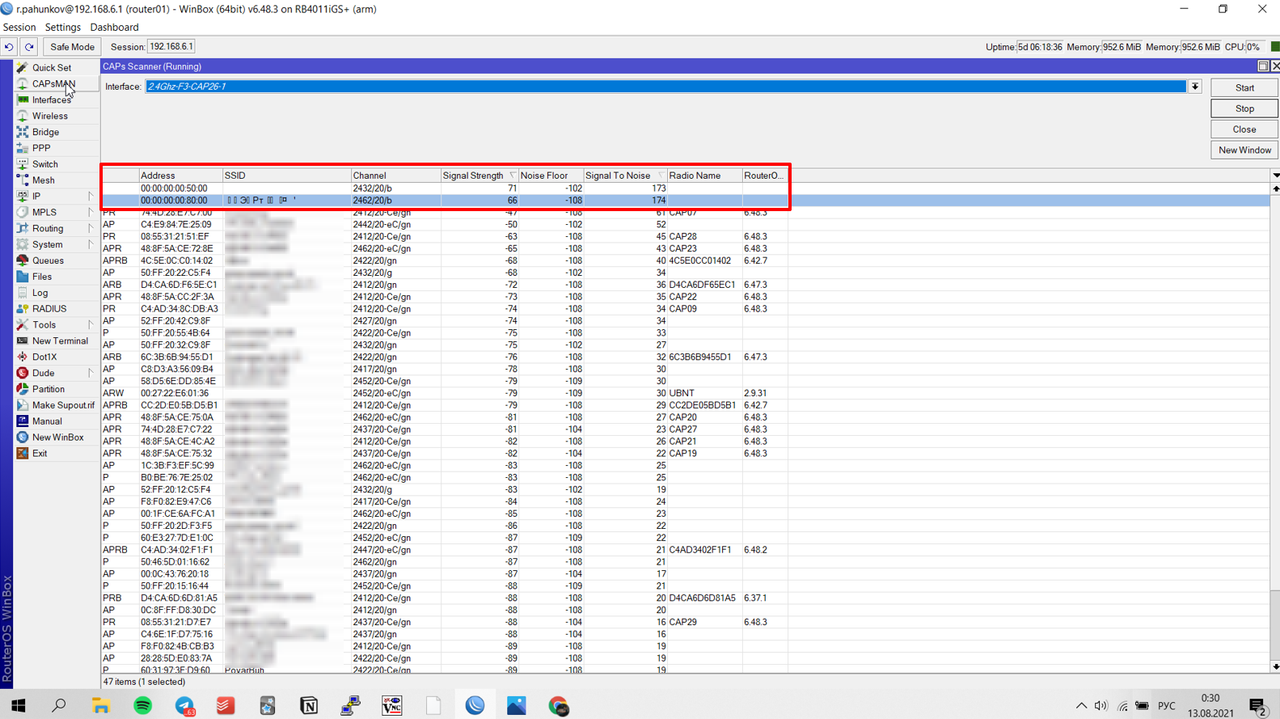Open Spotify from the taskbar

(142, 705)
